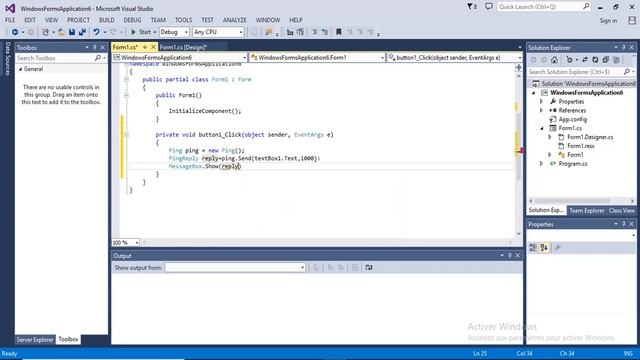Click the Home icon in Solution Explorer
The width and height of the screenshot is (640, 360).
554,60
